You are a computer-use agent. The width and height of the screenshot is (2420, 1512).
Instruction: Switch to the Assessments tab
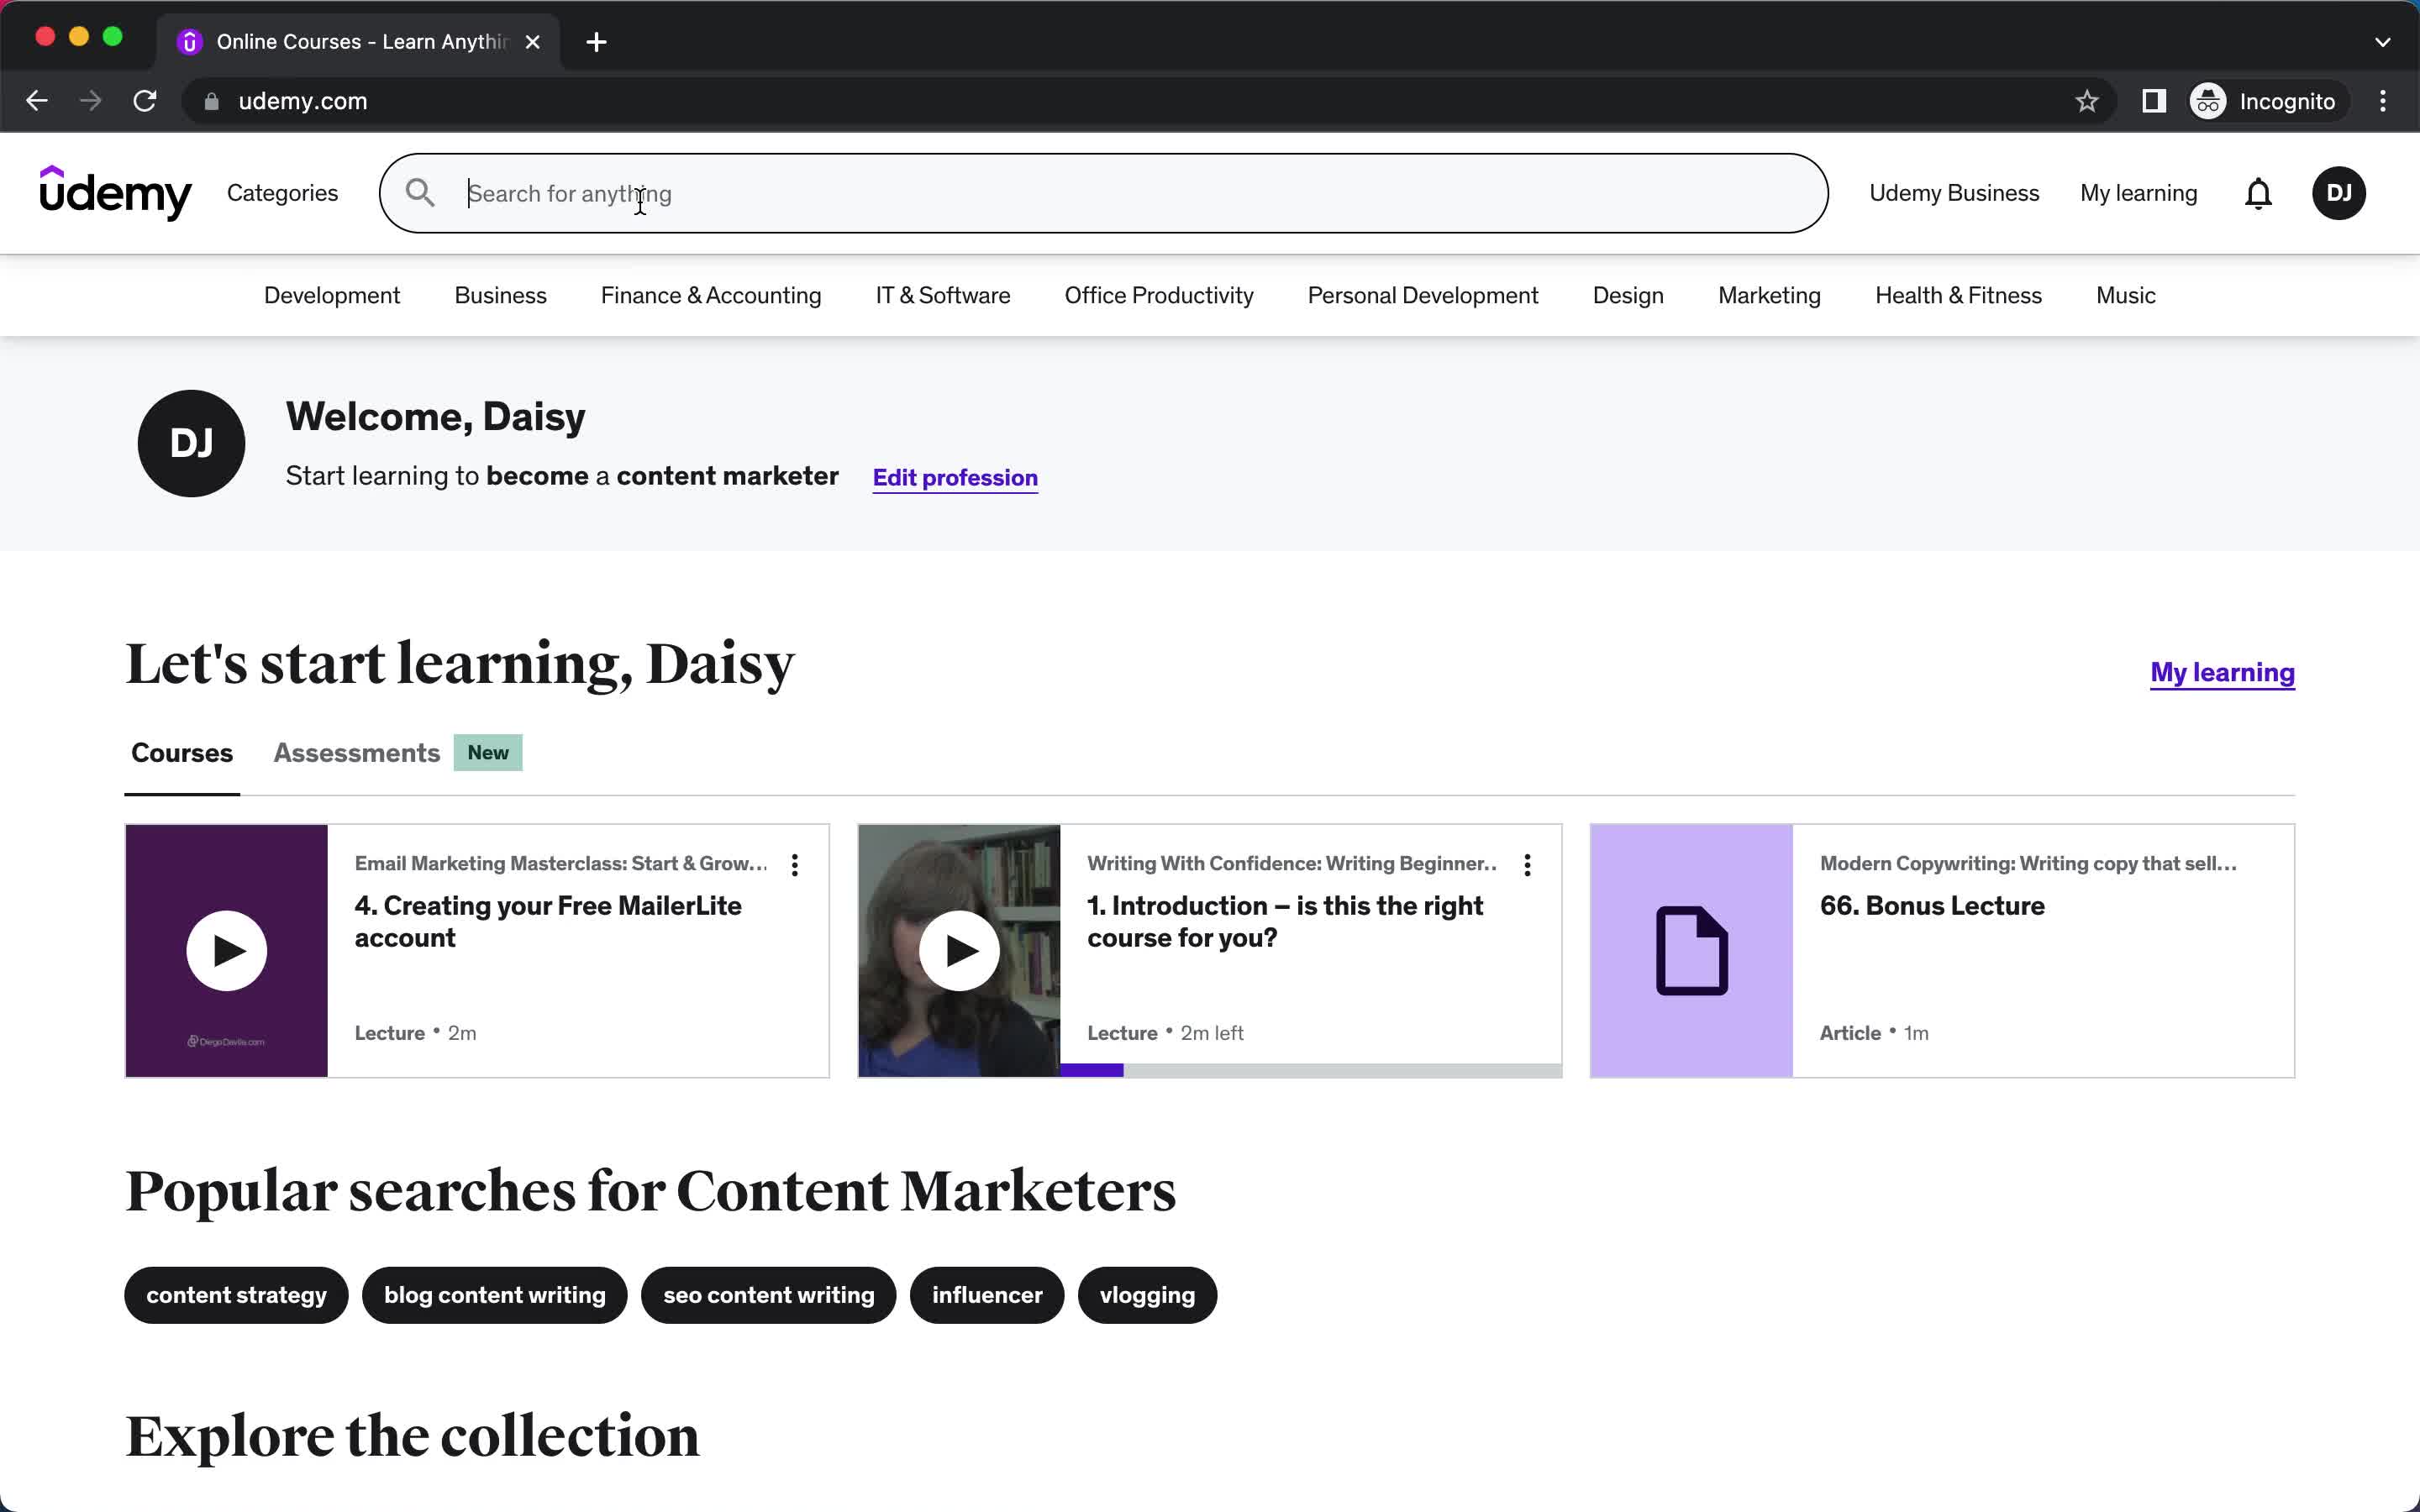pos(357,753)
